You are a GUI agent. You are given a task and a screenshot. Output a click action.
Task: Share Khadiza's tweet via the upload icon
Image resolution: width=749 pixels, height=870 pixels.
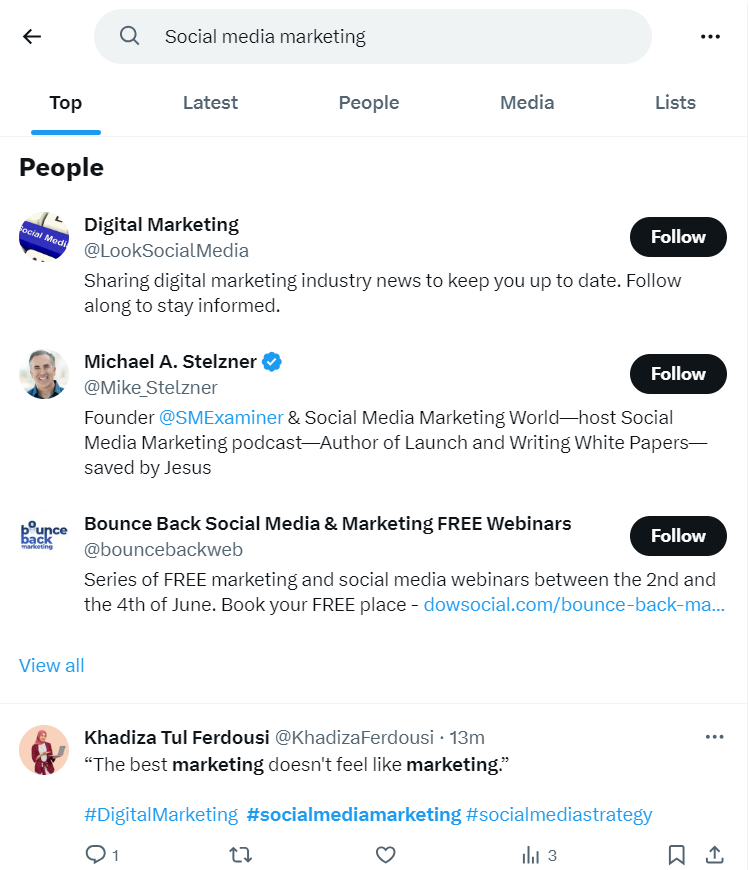714,855
